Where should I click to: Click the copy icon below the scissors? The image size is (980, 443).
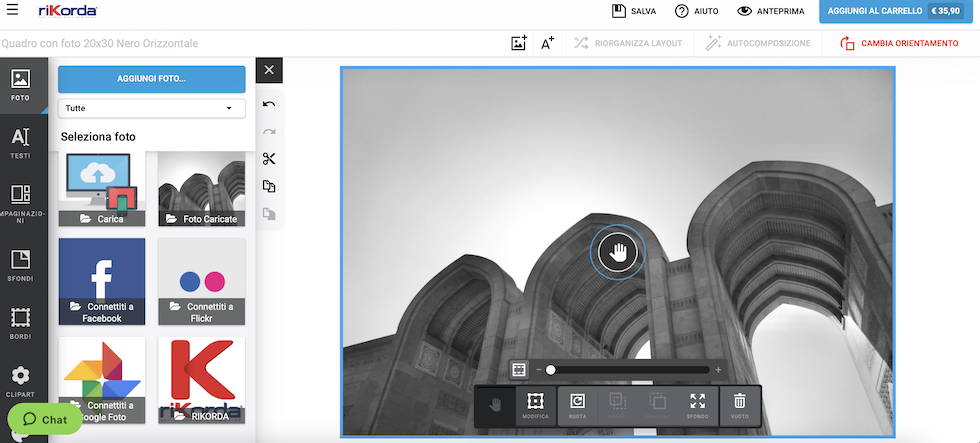click(x=269, y=186)
